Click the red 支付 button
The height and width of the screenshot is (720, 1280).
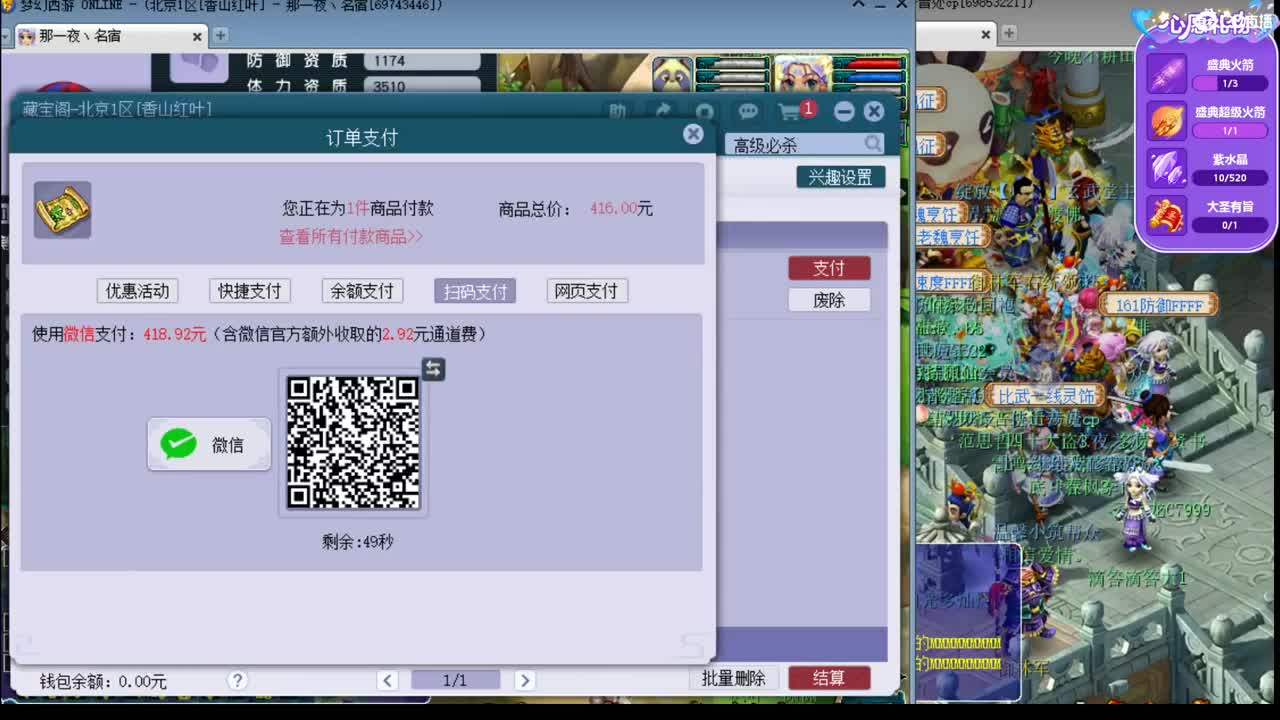click(x=829, y=268)
